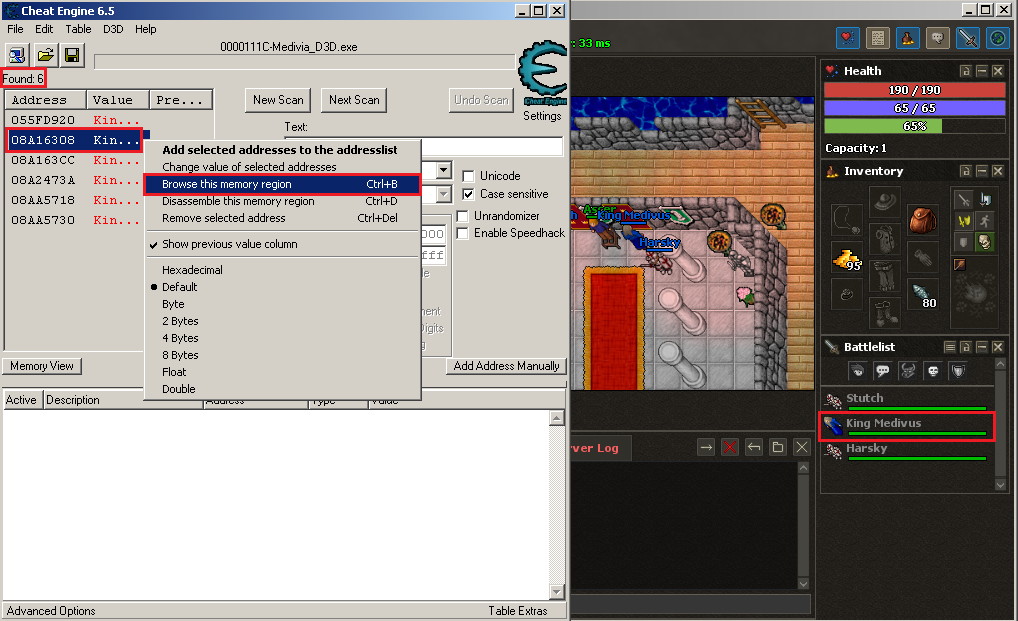Screen dimensions: 1018x621
Task: Tick the Enable Speedhack checkbox
Action: [463, 233]
